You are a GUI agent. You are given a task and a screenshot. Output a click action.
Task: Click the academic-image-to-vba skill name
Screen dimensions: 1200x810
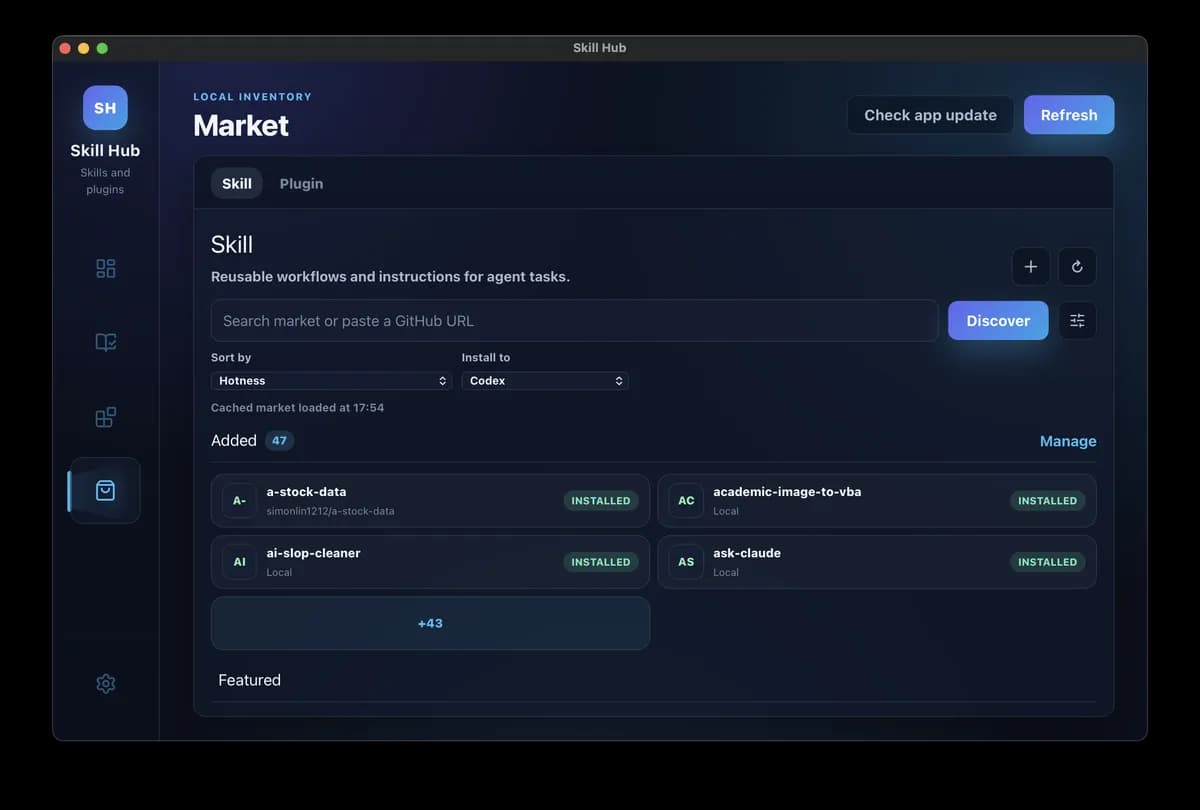787,492
